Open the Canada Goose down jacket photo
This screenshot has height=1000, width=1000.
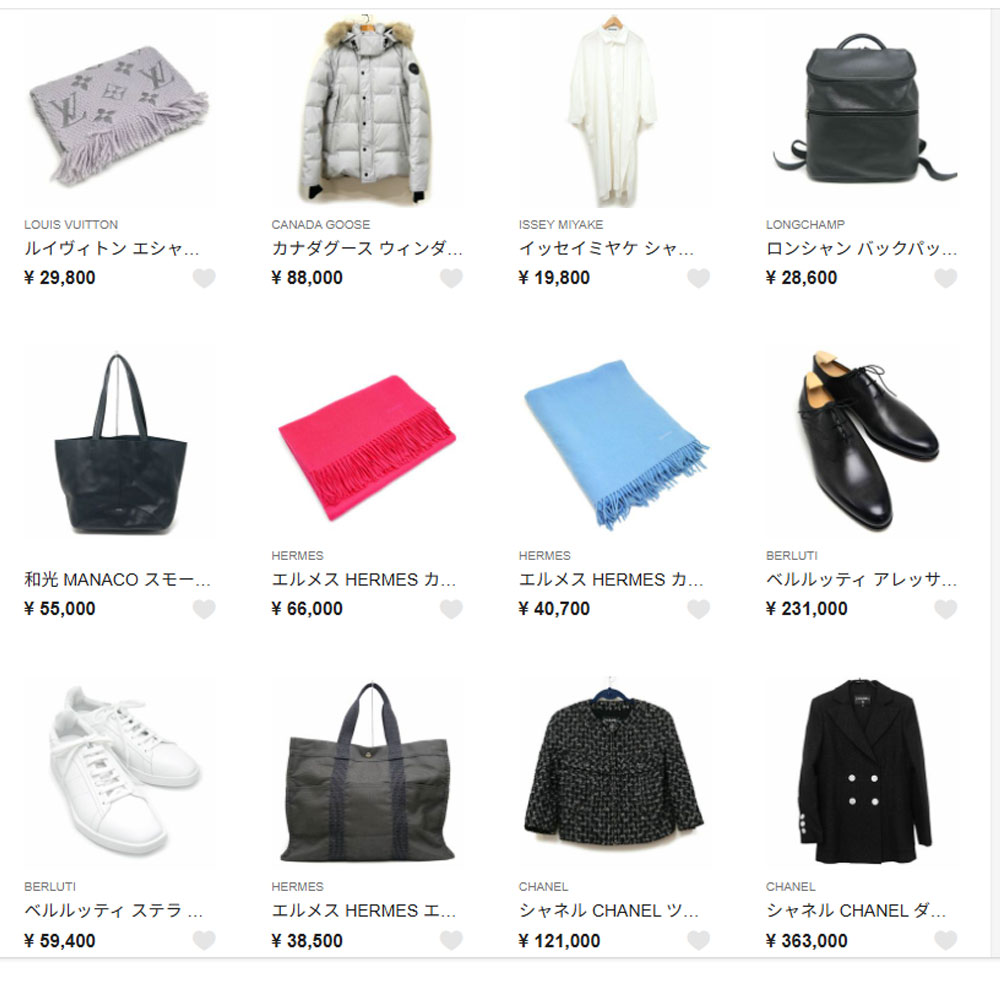coord(367,112)
